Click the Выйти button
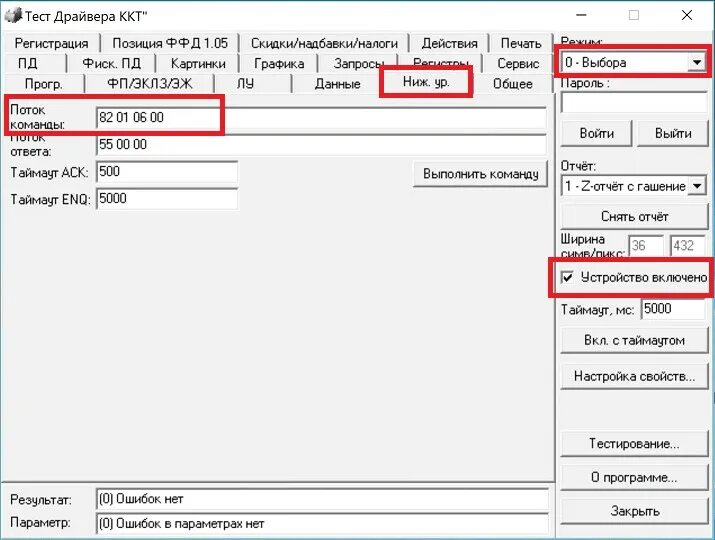This screenshot has width=715, height=540. click(x=673, y=133)
